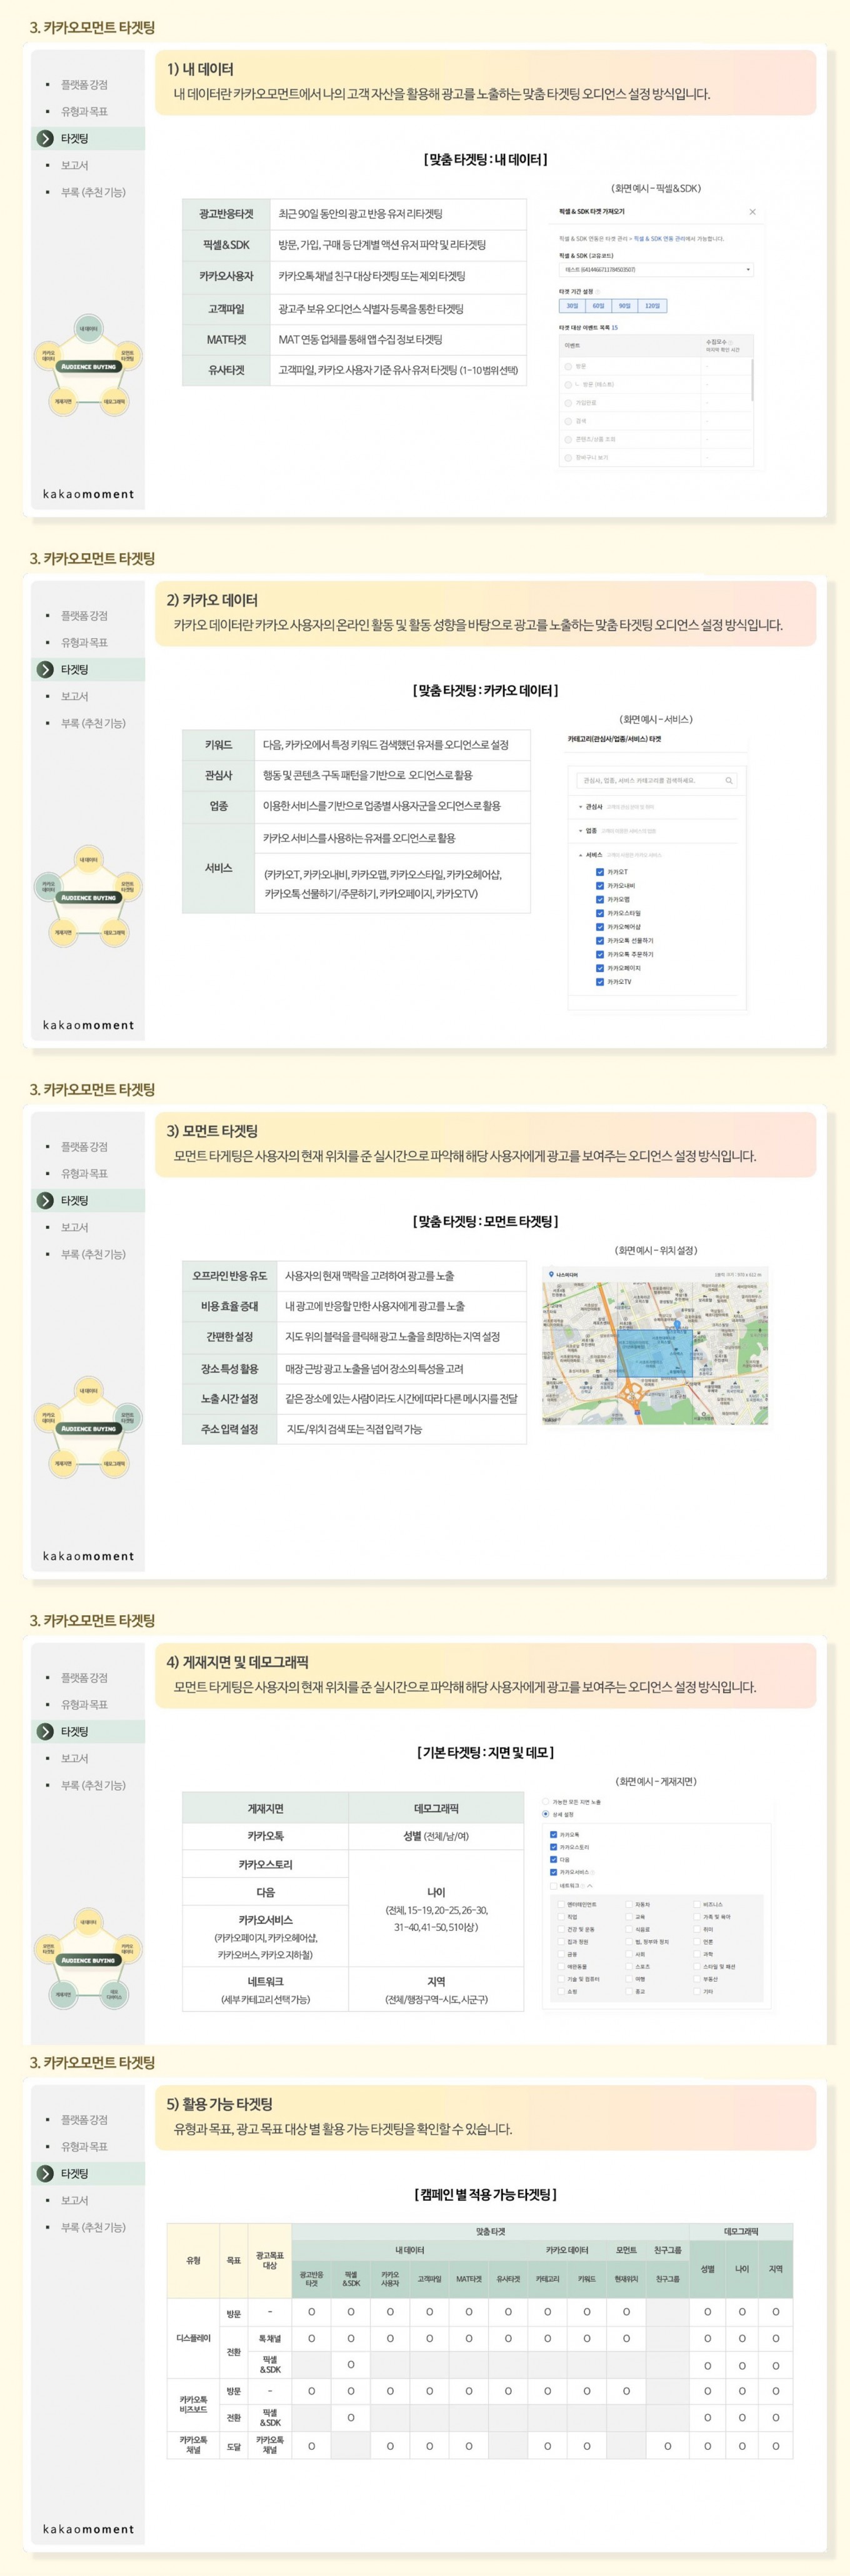Select the 장바구니 보기 event radio button
Viewport: 850px width, 2576px height.
568,457
